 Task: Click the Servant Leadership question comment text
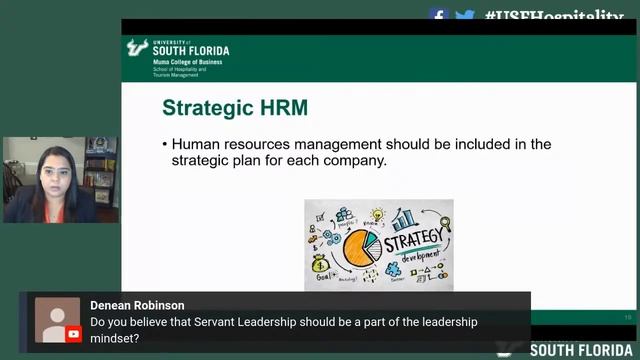tap(284, 330)
